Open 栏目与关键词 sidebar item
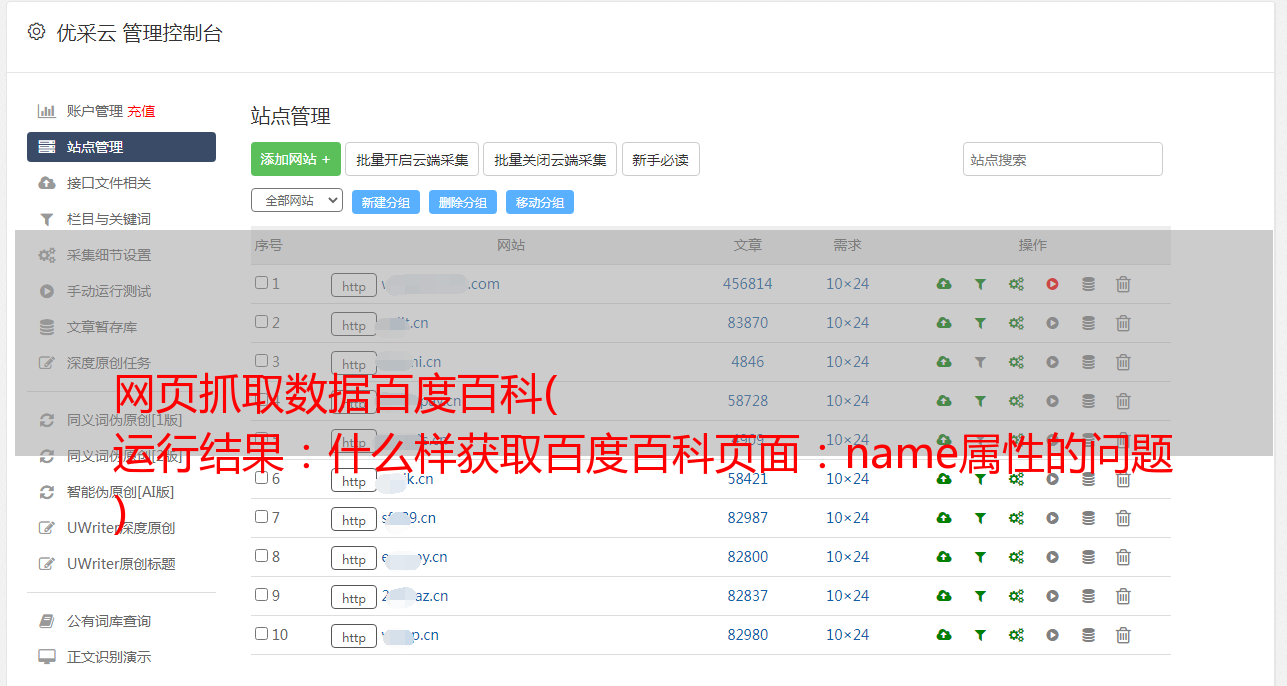The width and height of the screenshot is (1287, 686). pos(109,219)
